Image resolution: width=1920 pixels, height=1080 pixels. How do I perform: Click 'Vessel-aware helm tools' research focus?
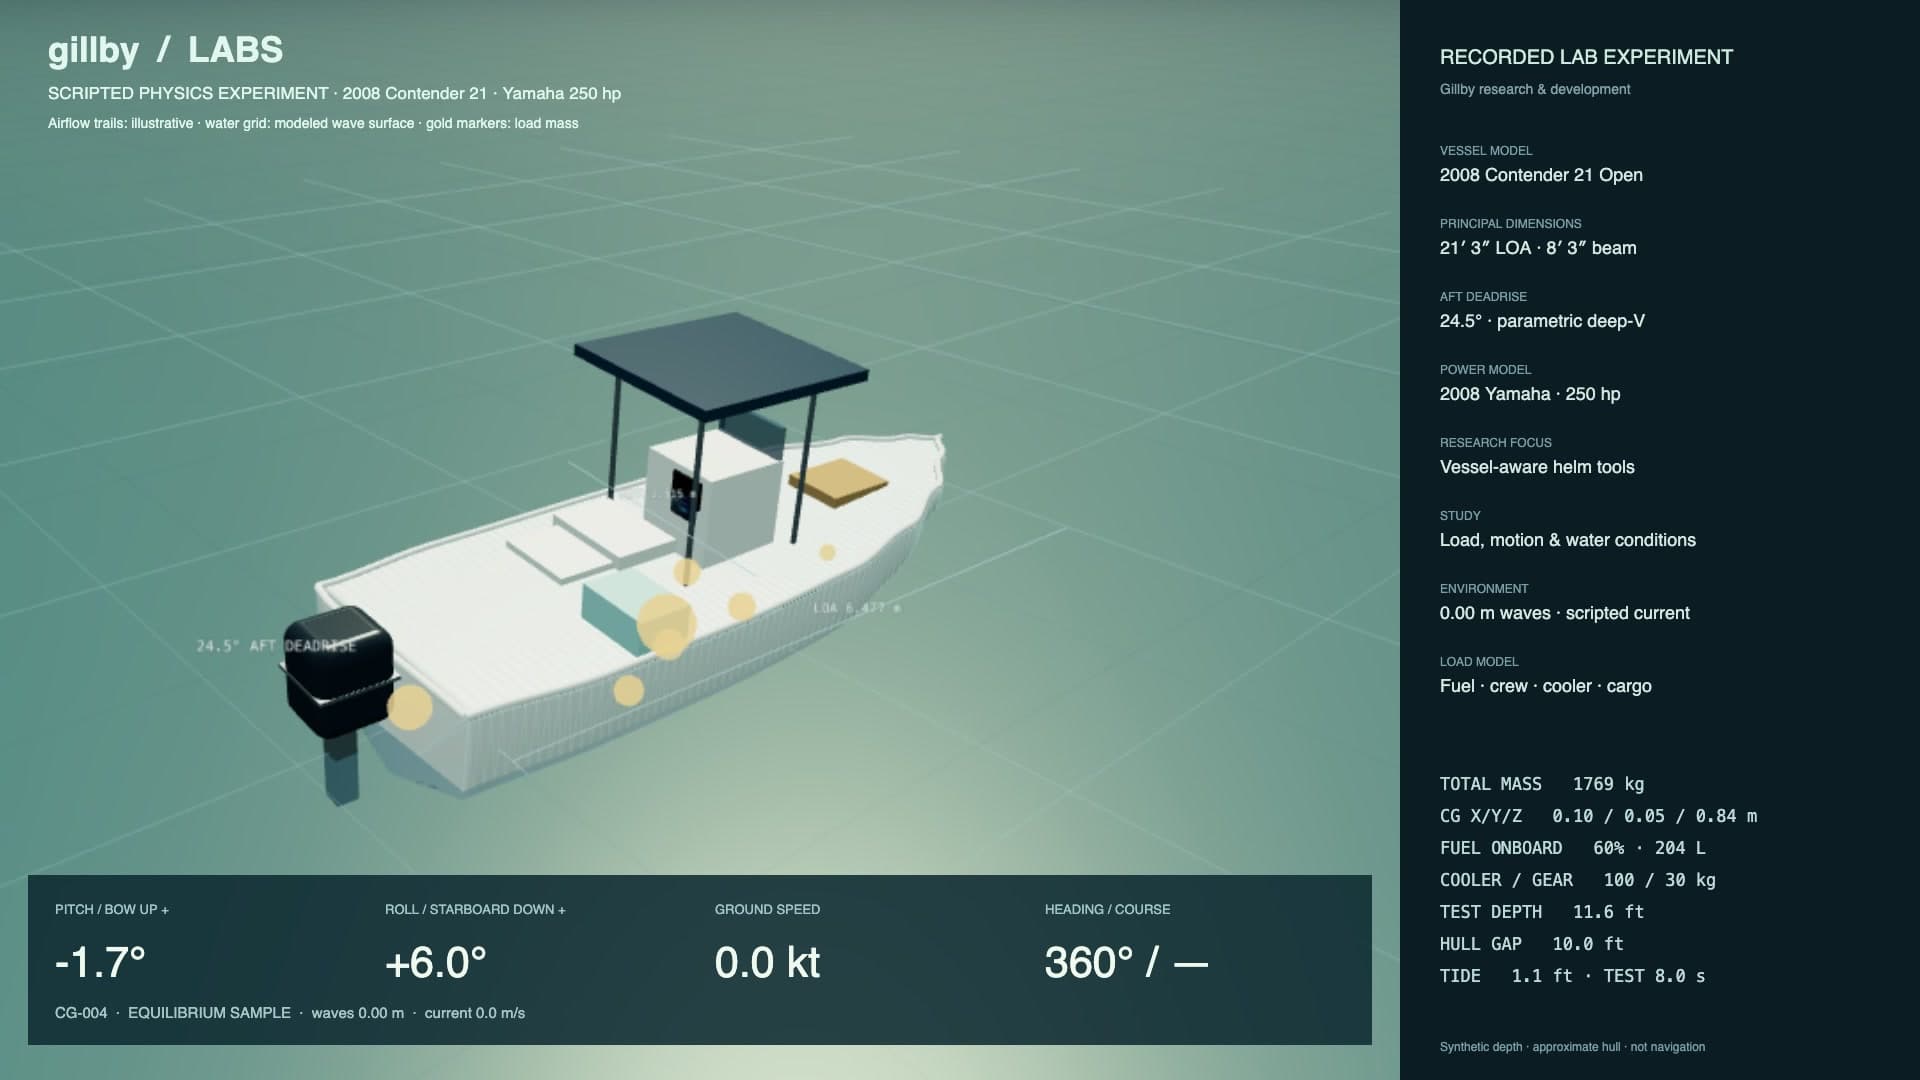click(x=1537, y=467)
